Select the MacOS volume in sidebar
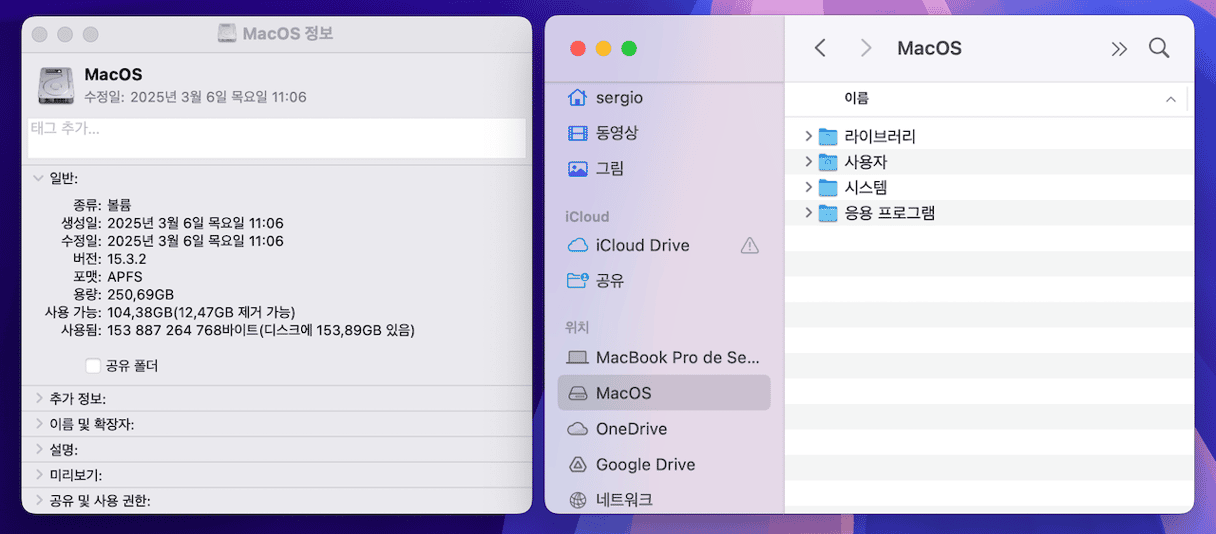This screenshot has height=534, width=1216. (664, 393)
